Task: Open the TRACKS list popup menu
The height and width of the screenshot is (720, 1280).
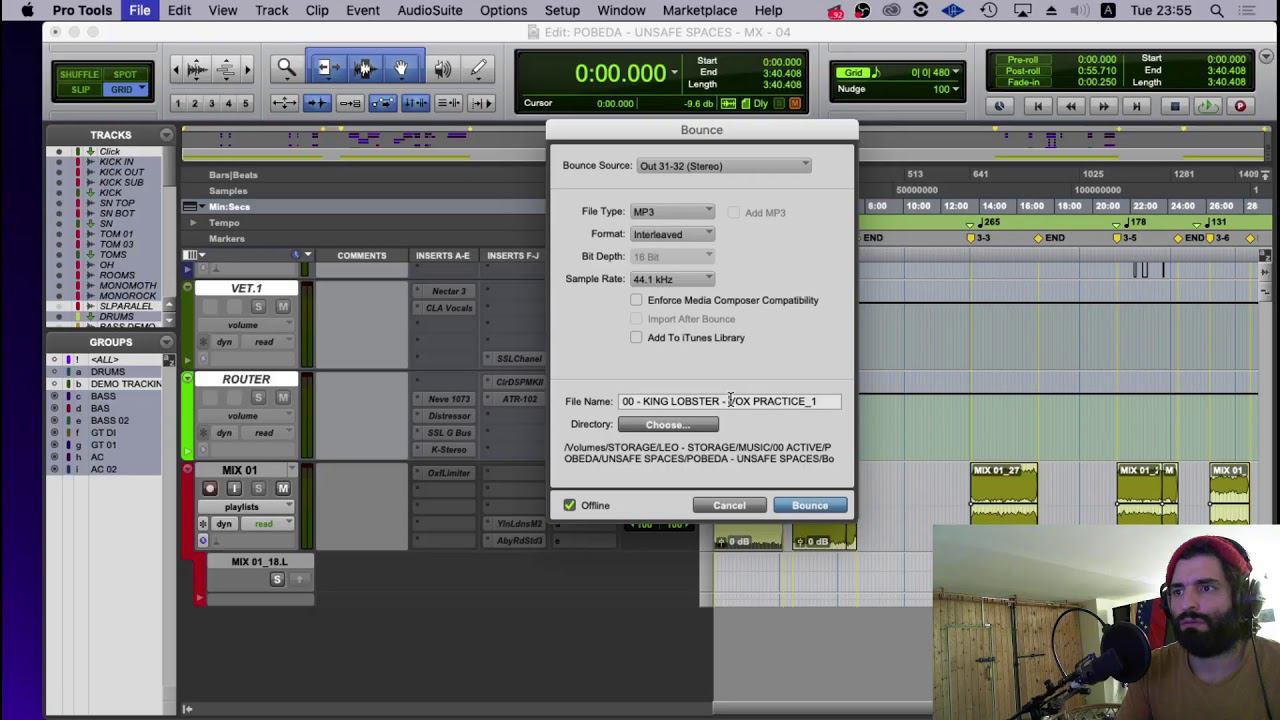Action: [x=166, y=134]
